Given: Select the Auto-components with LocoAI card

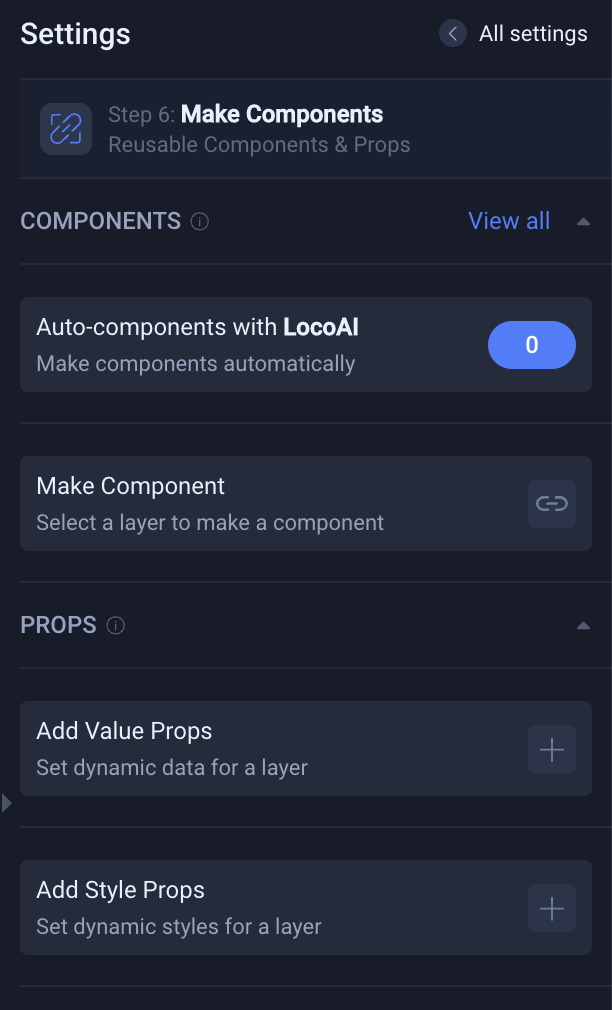Looking at the screenshot, I should point(250,344).
